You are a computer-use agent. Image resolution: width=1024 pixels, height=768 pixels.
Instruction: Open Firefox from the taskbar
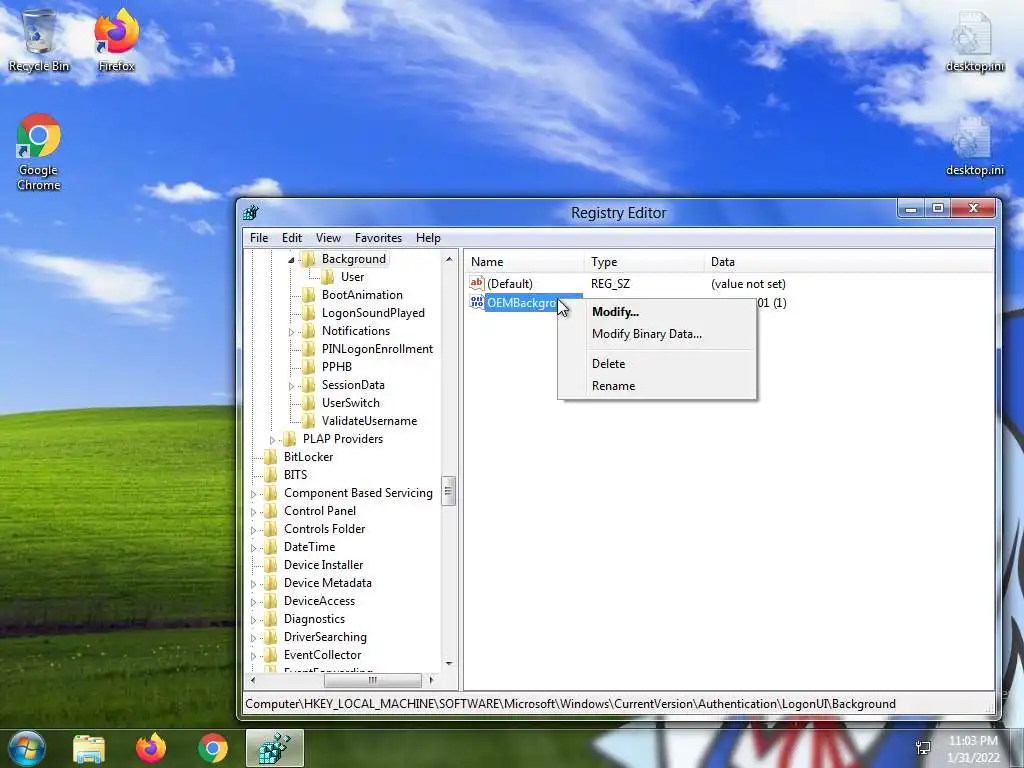151,748
